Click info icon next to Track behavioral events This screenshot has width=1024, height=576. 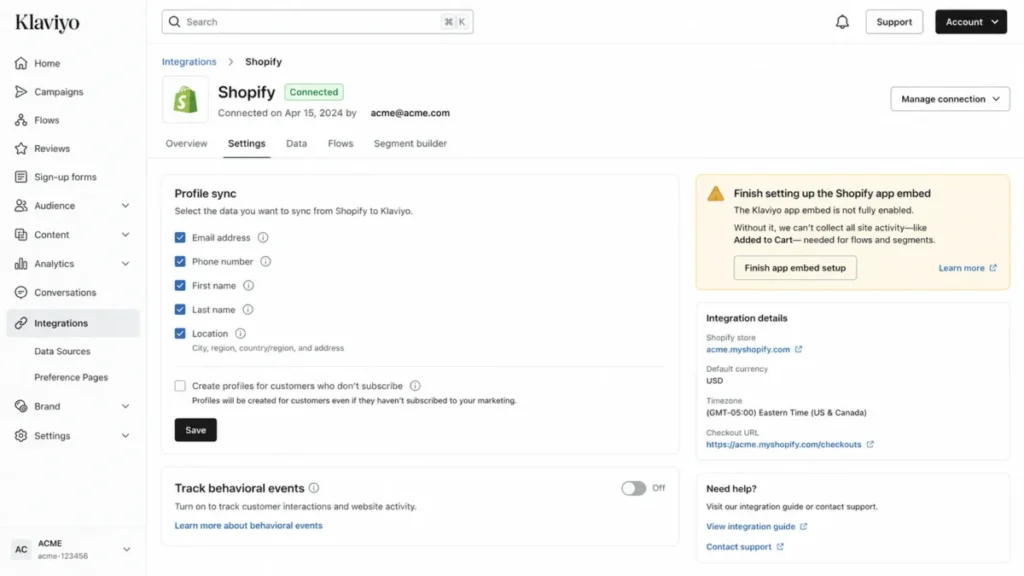pos(314,488)
